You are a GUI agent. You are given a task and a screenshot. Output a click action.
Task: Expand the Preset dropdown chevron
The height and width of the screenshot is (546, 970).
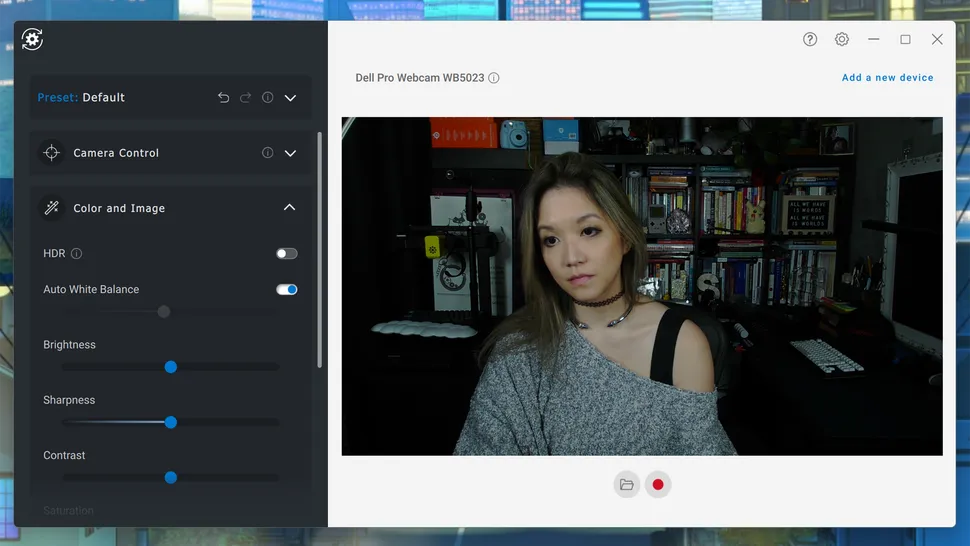point(290,98)
